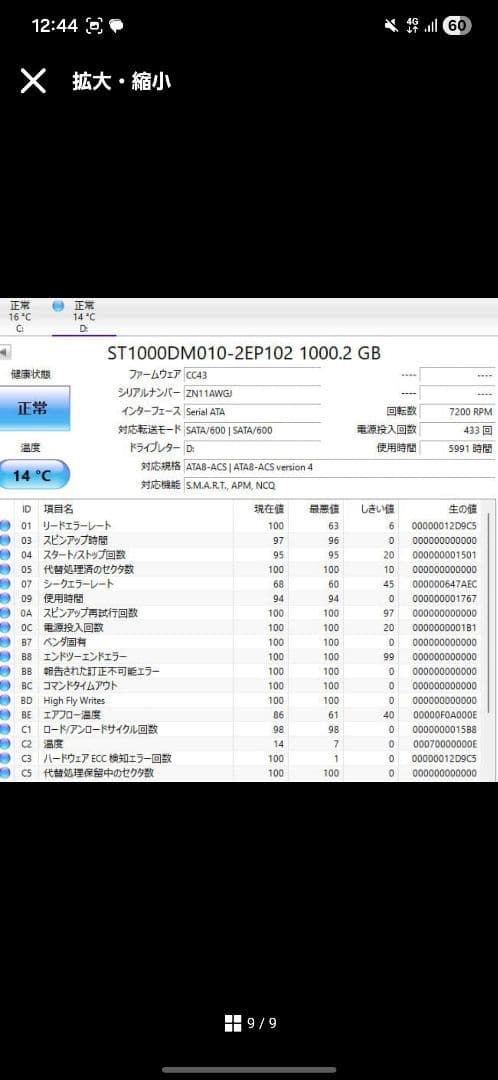Click the firmware field showing CC43
This screenshot has height=1080, width=498.
pos(252,375)
